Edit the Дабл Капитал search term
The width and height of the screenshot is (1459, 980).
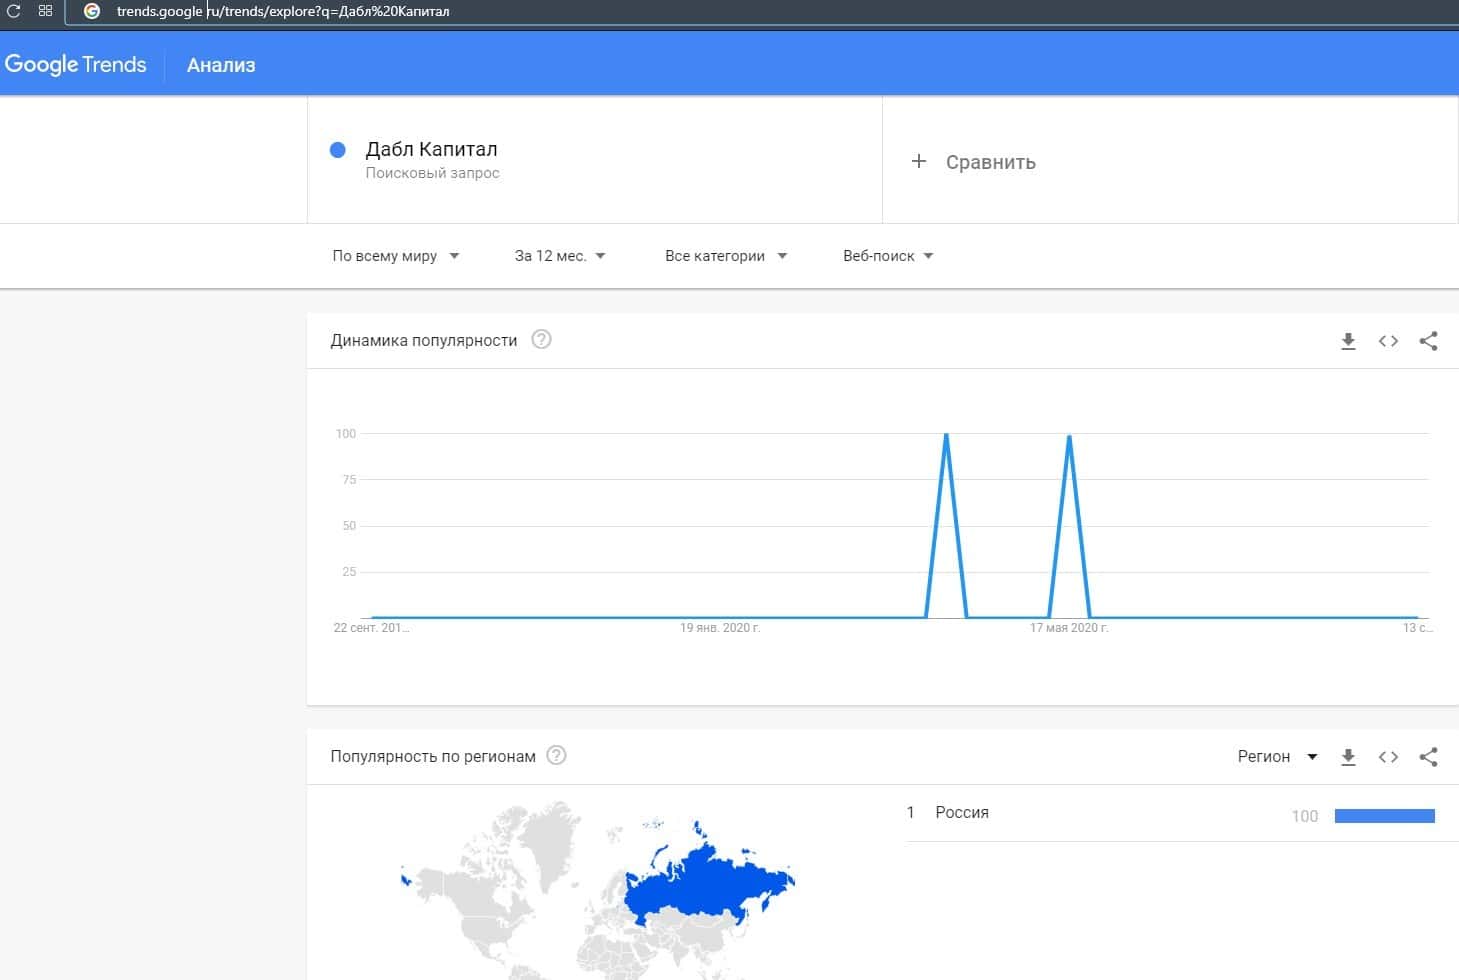(431, 149)
